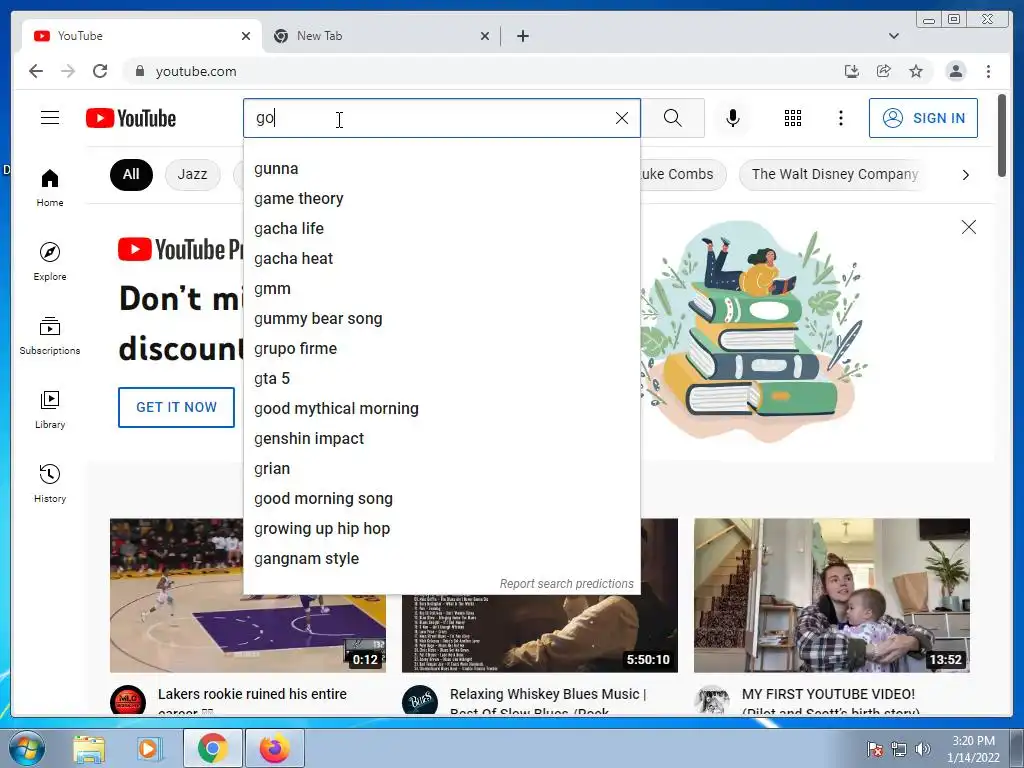Screen dimensions: 1024x768
Task: Go to Home in the sidebar
Action: pos(50,188)
